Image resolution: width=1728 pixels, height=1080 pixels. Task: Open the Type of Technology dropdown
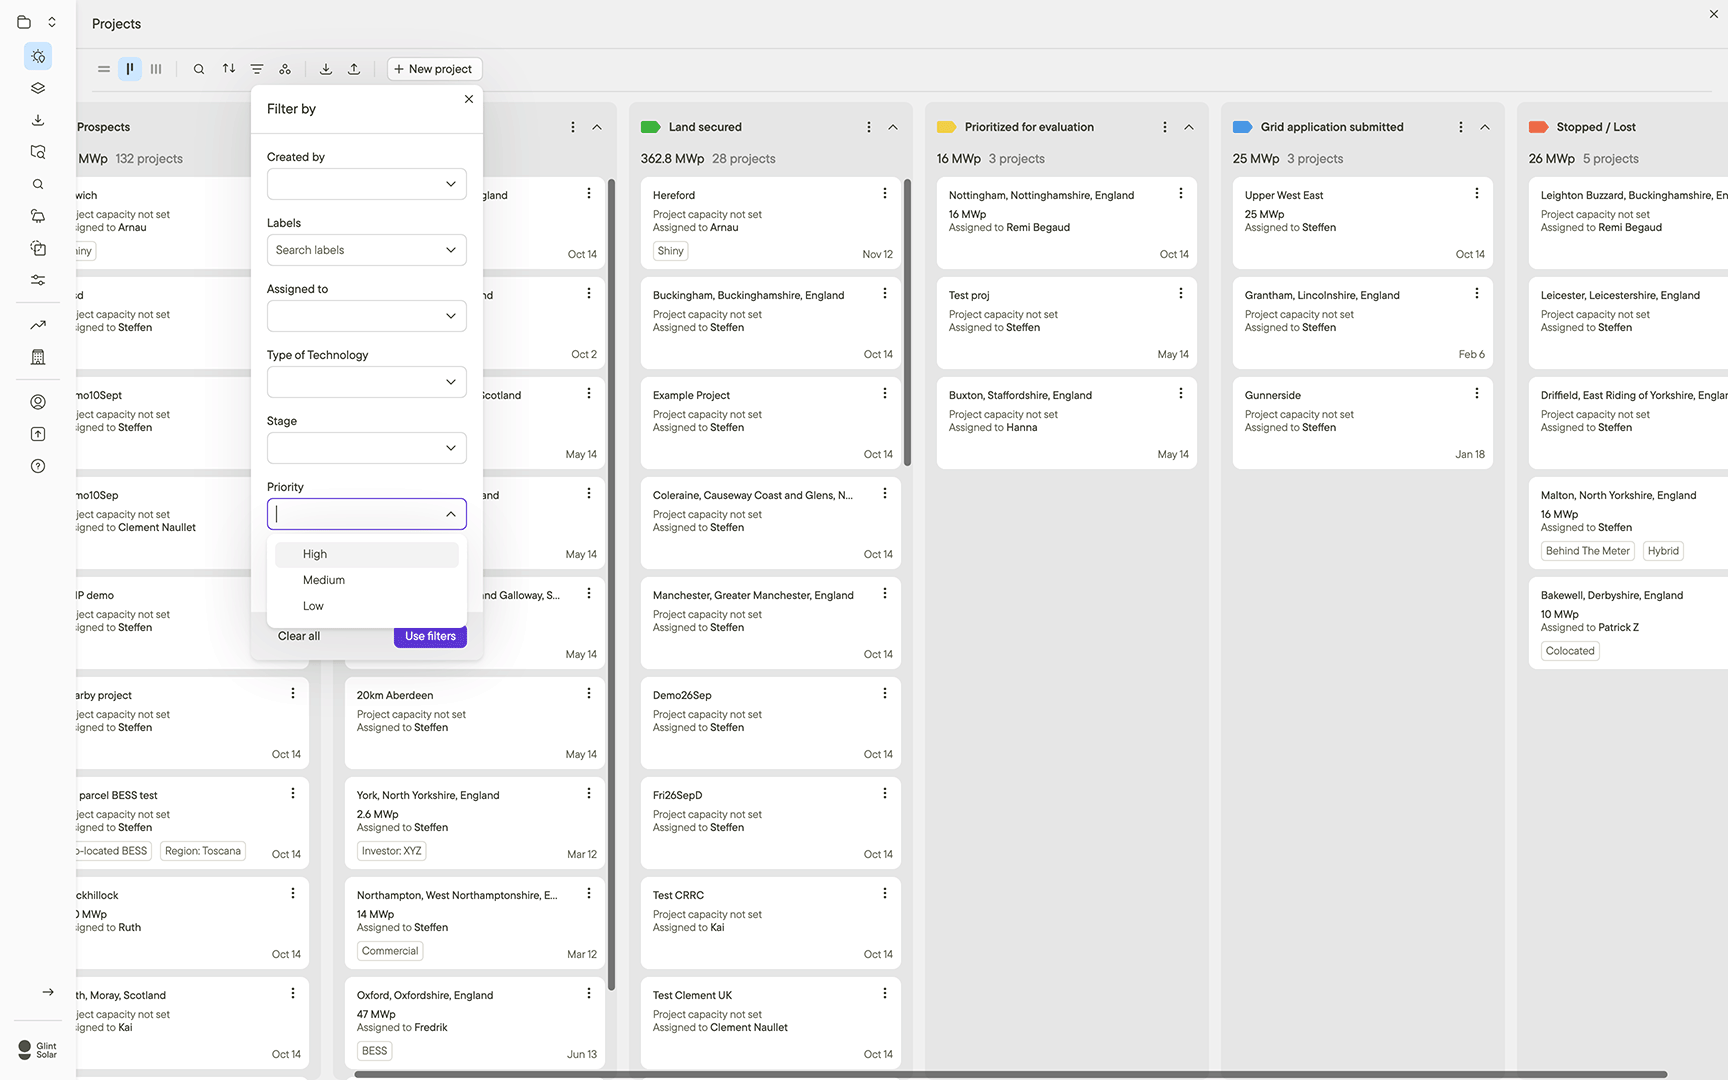(366, 382)
